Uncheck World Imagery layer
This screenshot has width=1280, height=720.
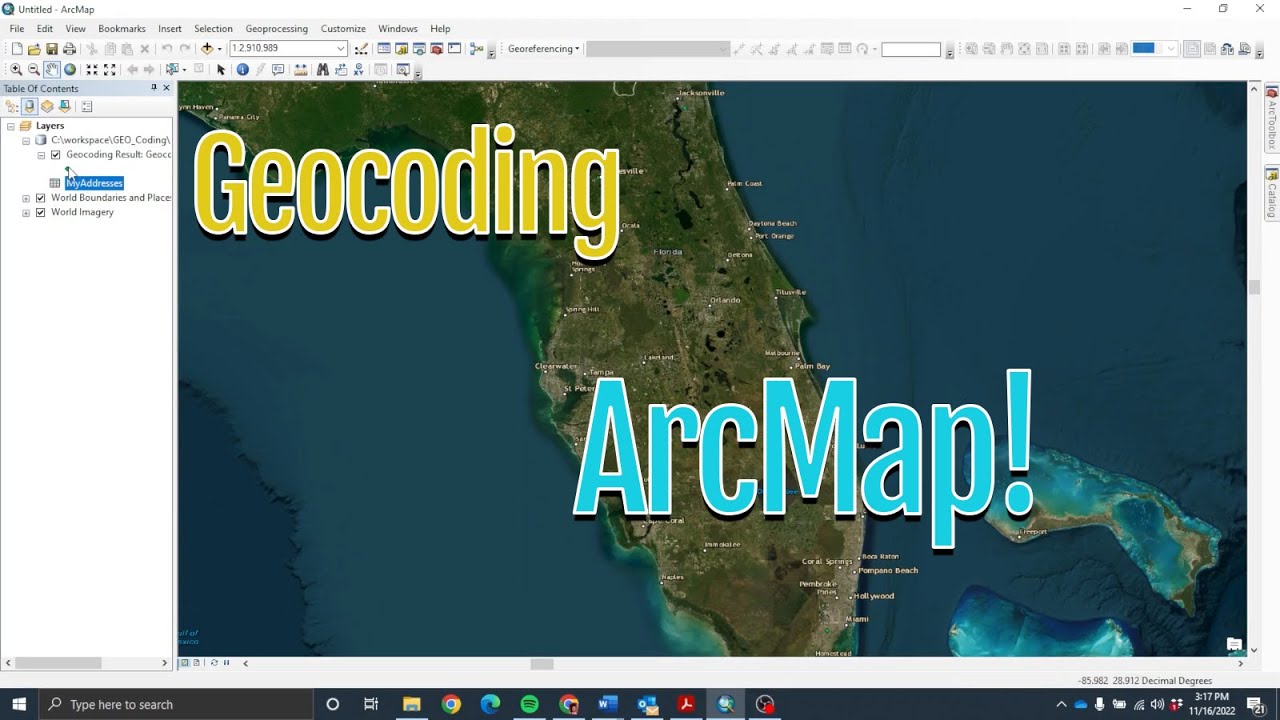41,212
